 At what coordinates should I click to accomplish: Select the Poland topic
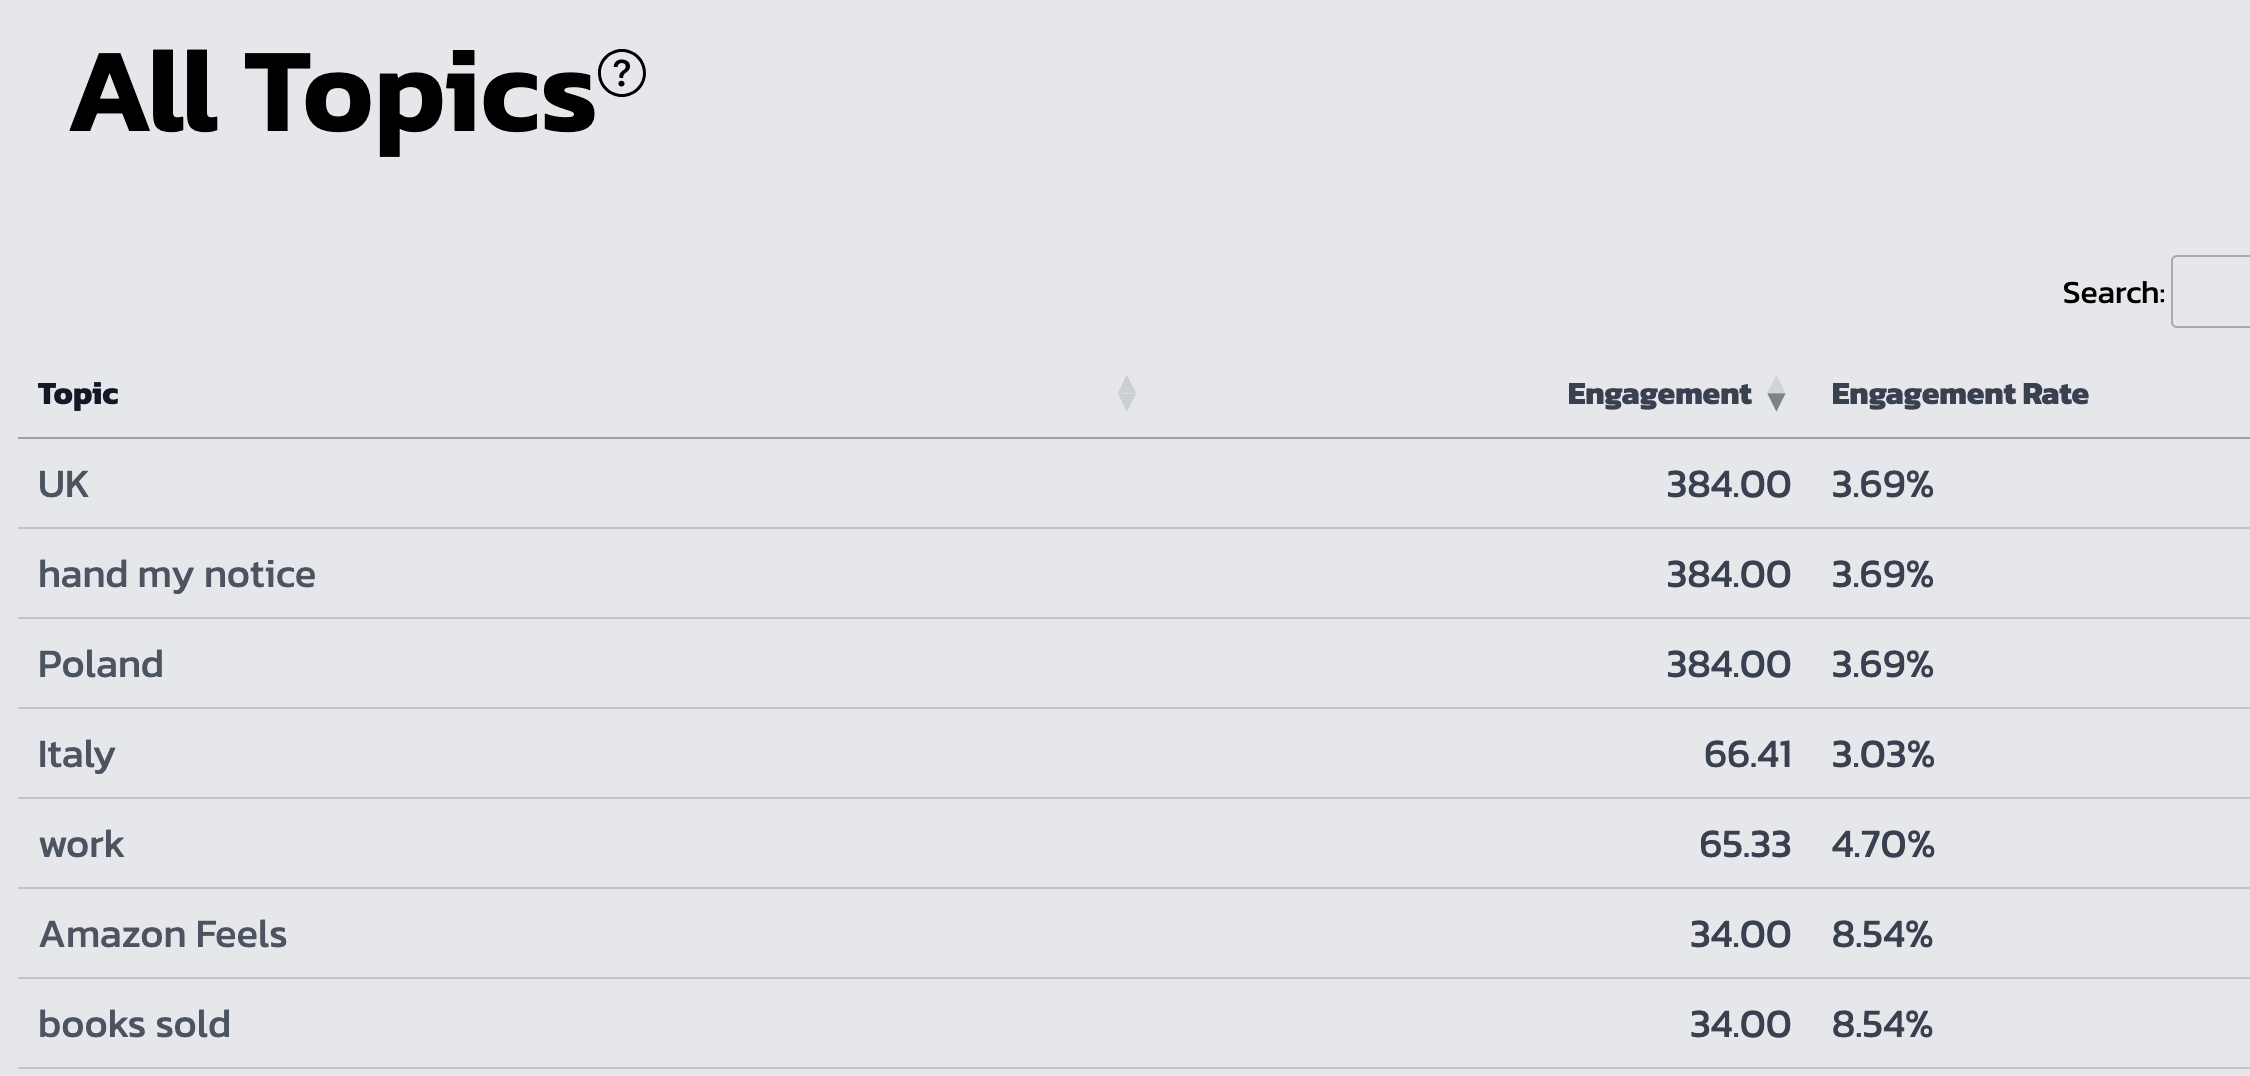point(100,664)
